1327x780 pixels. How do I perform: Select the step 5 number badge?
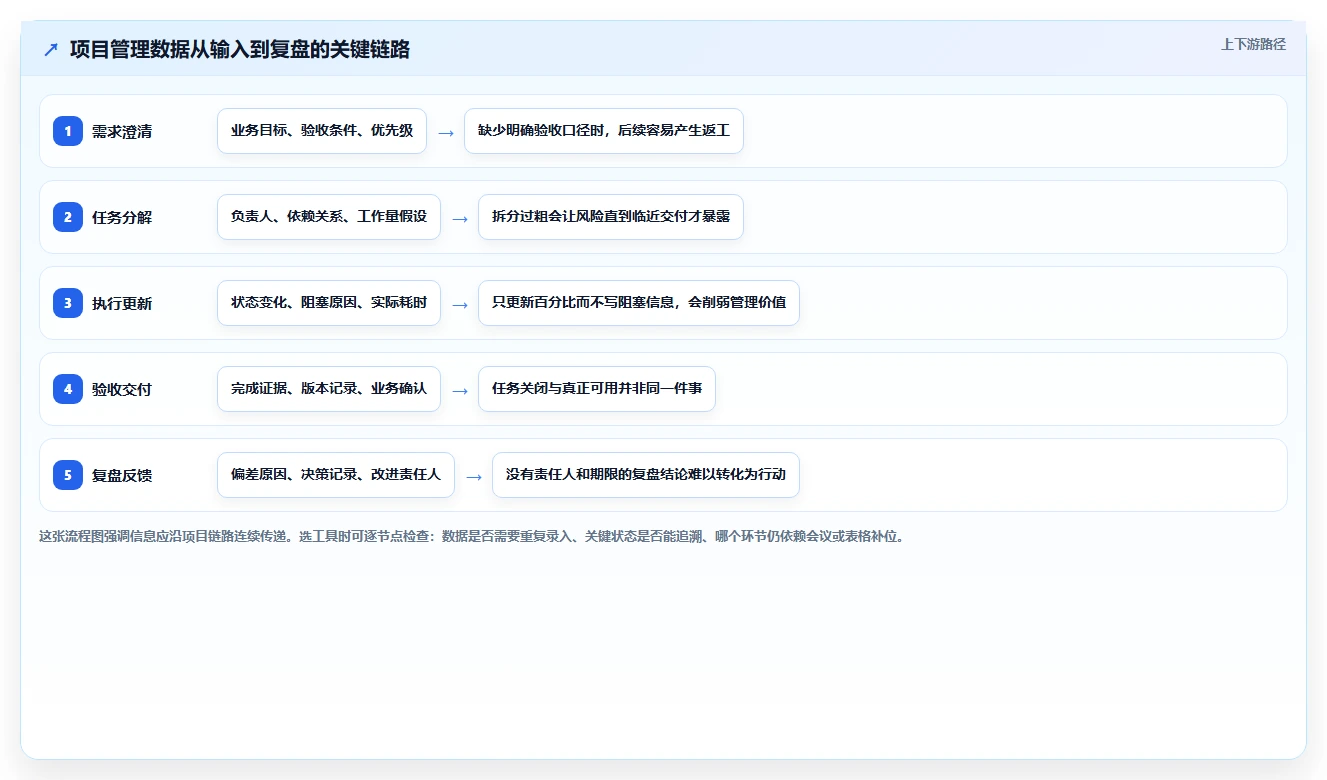coord(68,475)
